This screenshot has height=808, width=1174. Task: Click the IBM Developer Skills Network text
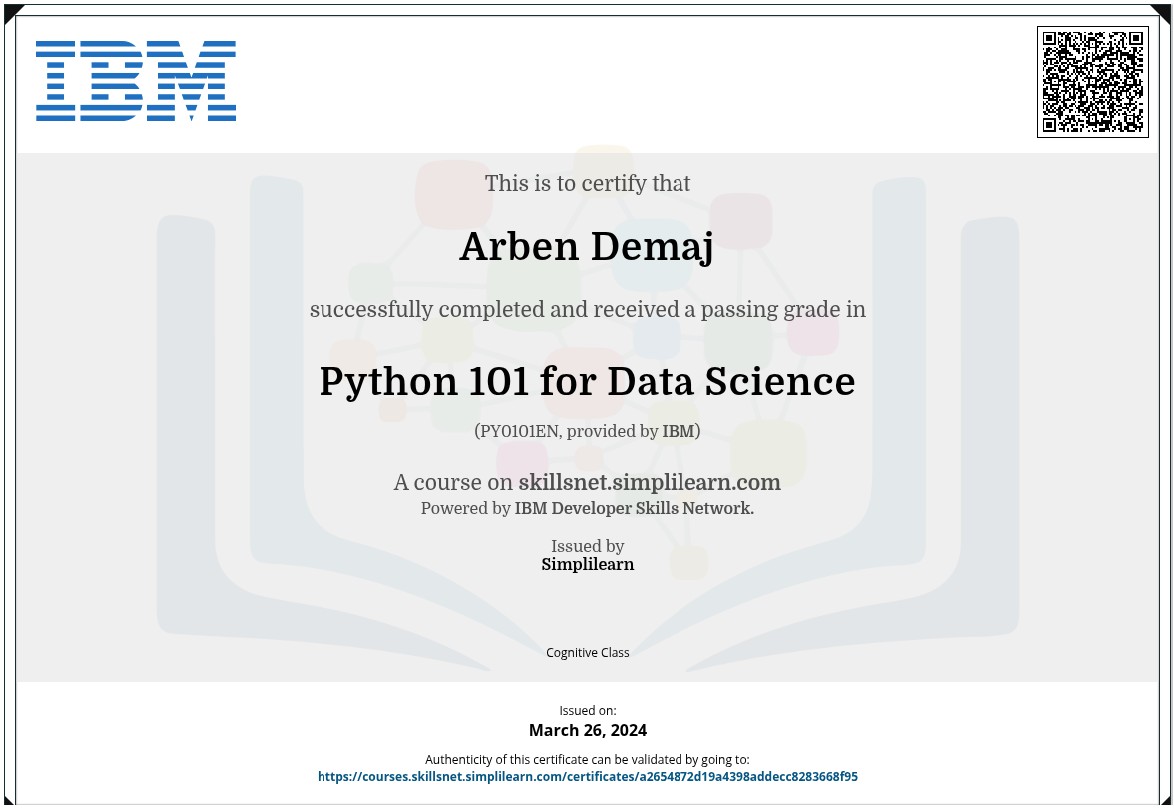(x=633, y=508)
